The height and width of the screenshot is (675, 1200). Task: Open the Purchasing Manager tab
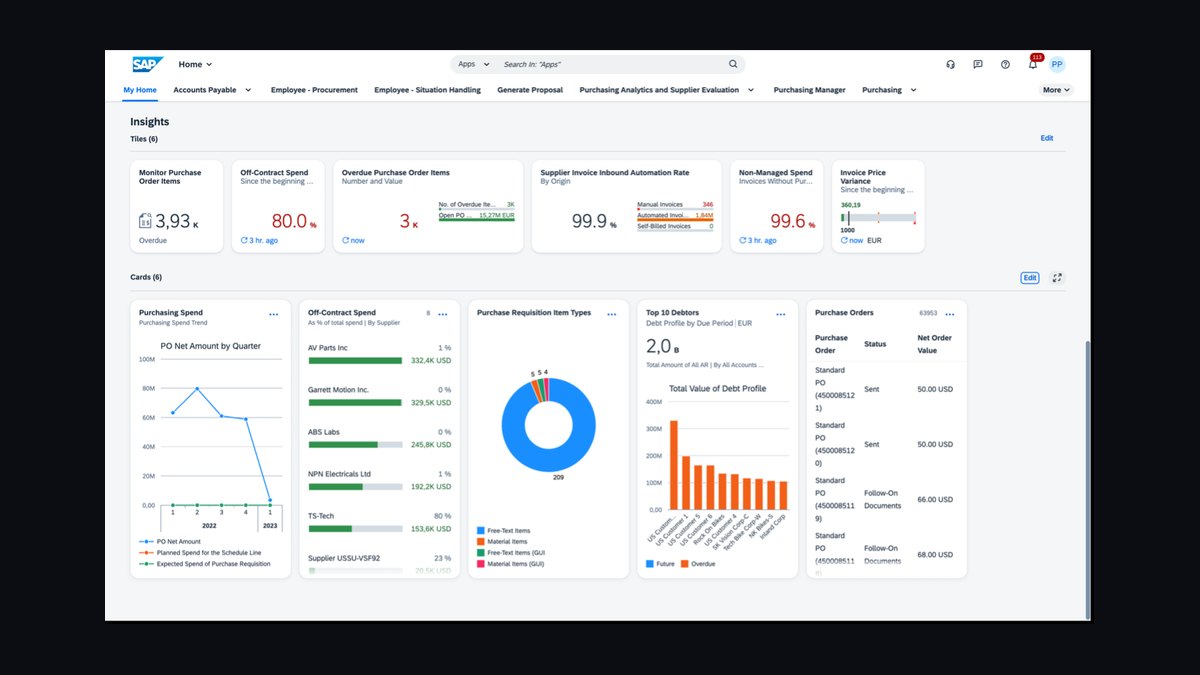[809, 90]
